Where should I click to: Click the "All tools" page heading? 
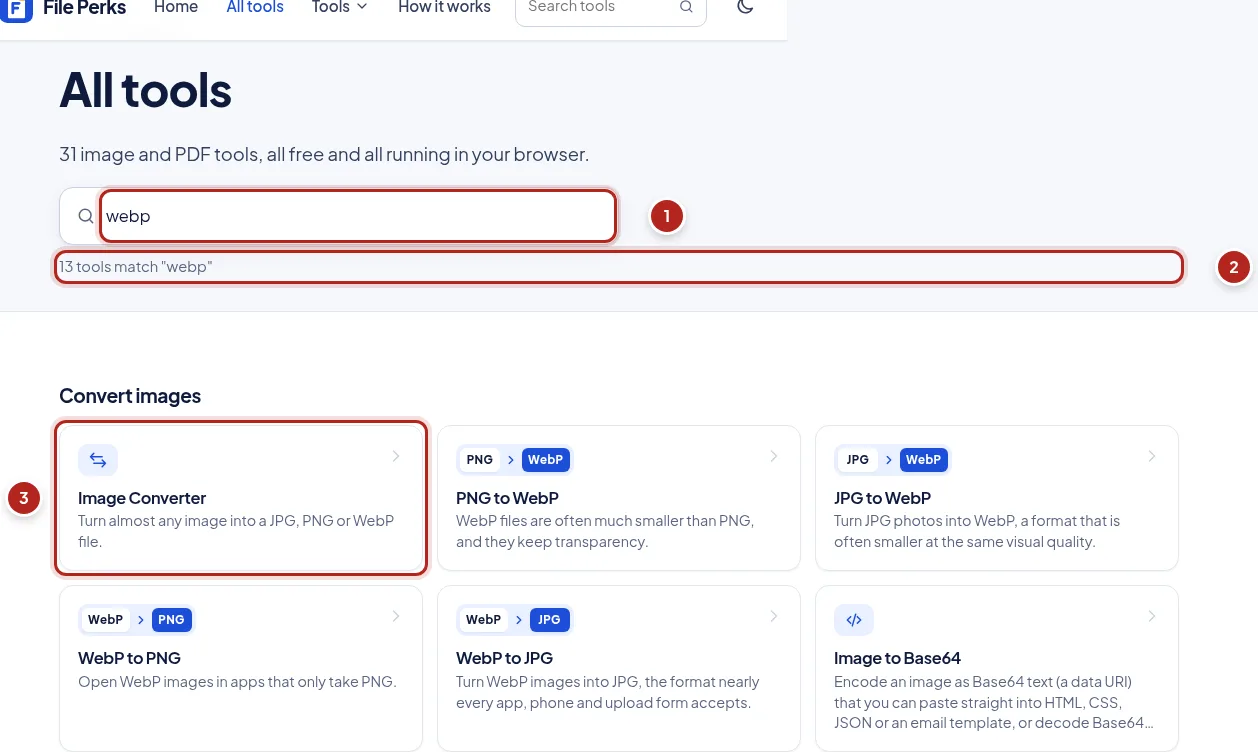pyautogui.click(x=146, y=90)
